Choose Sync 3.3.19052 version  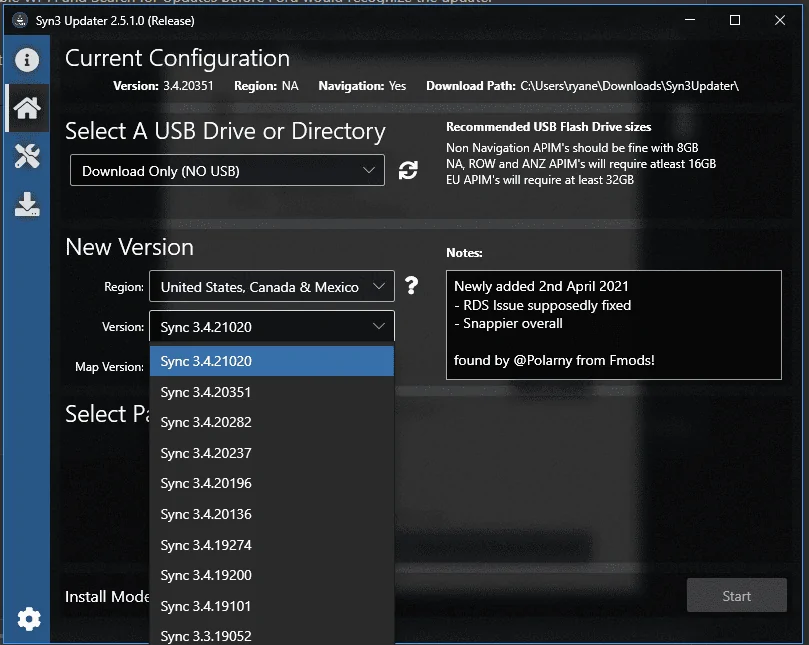click(x=272, y=634)
